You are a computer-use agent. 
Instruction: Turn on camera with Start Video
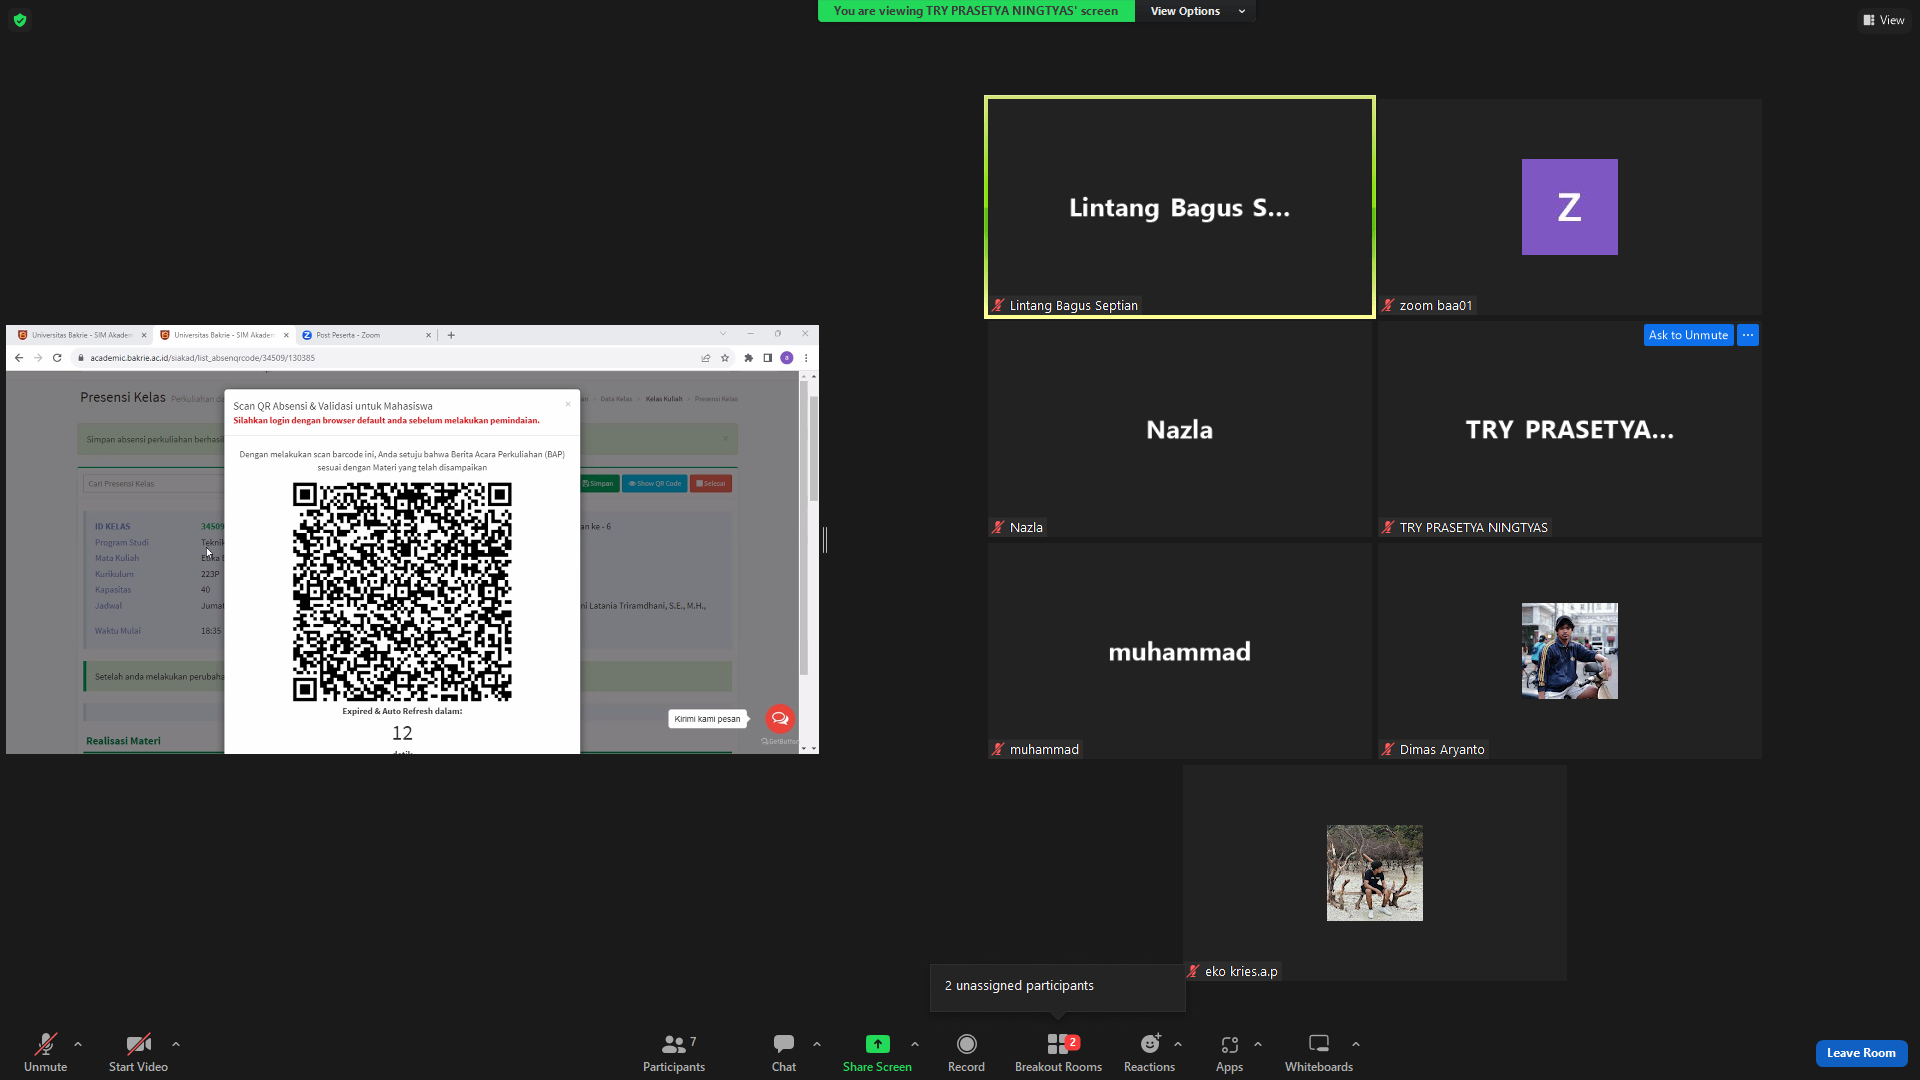click(138, 1052)
